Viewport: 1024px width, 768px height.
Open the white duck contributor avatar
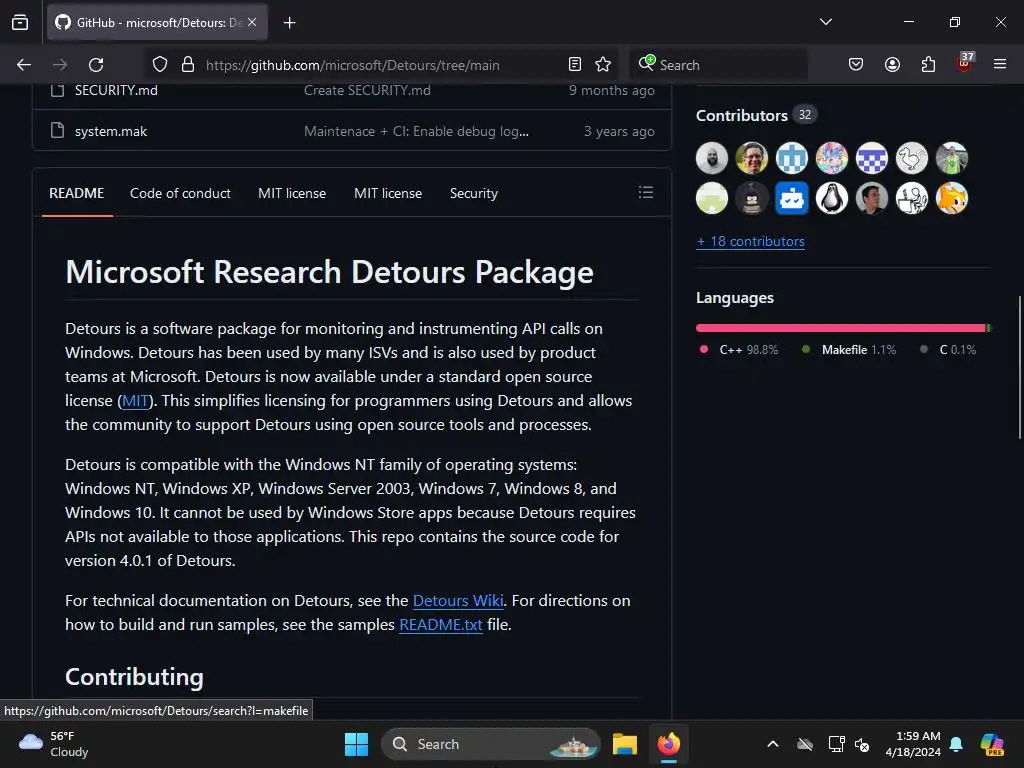coord(912,158)
